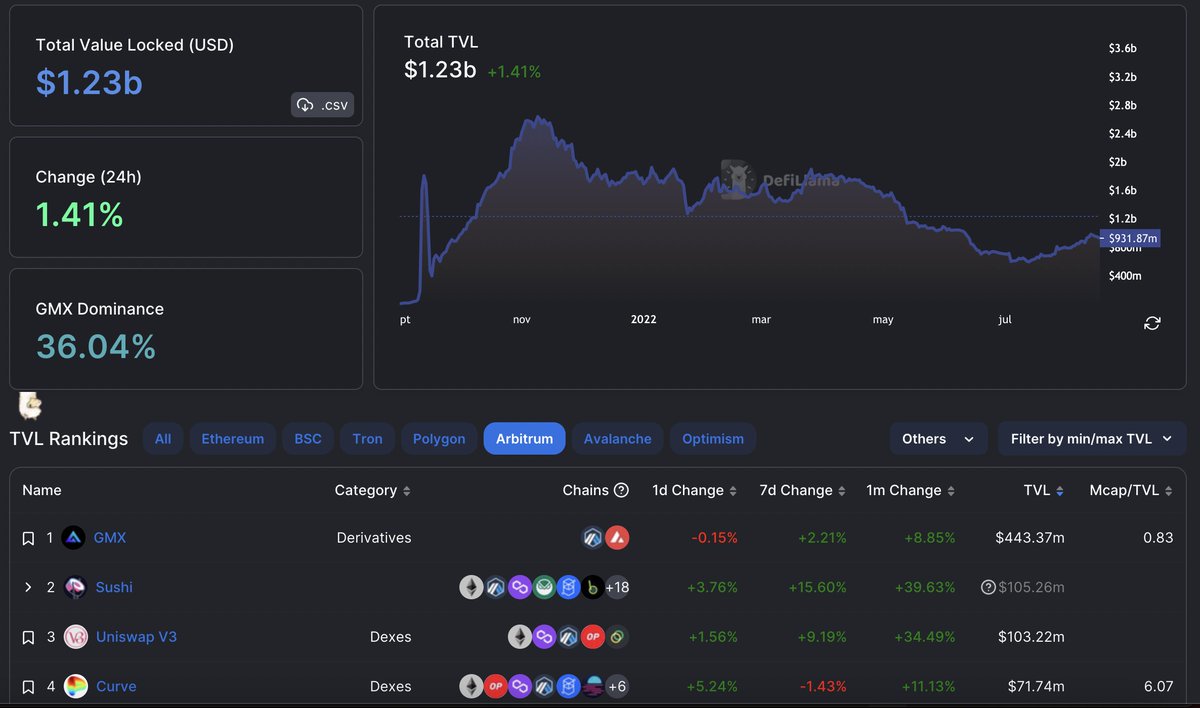Bookmark Uniswap V3 in the rankings
The width and height of the screenshot is (1200, 708).
28,636
